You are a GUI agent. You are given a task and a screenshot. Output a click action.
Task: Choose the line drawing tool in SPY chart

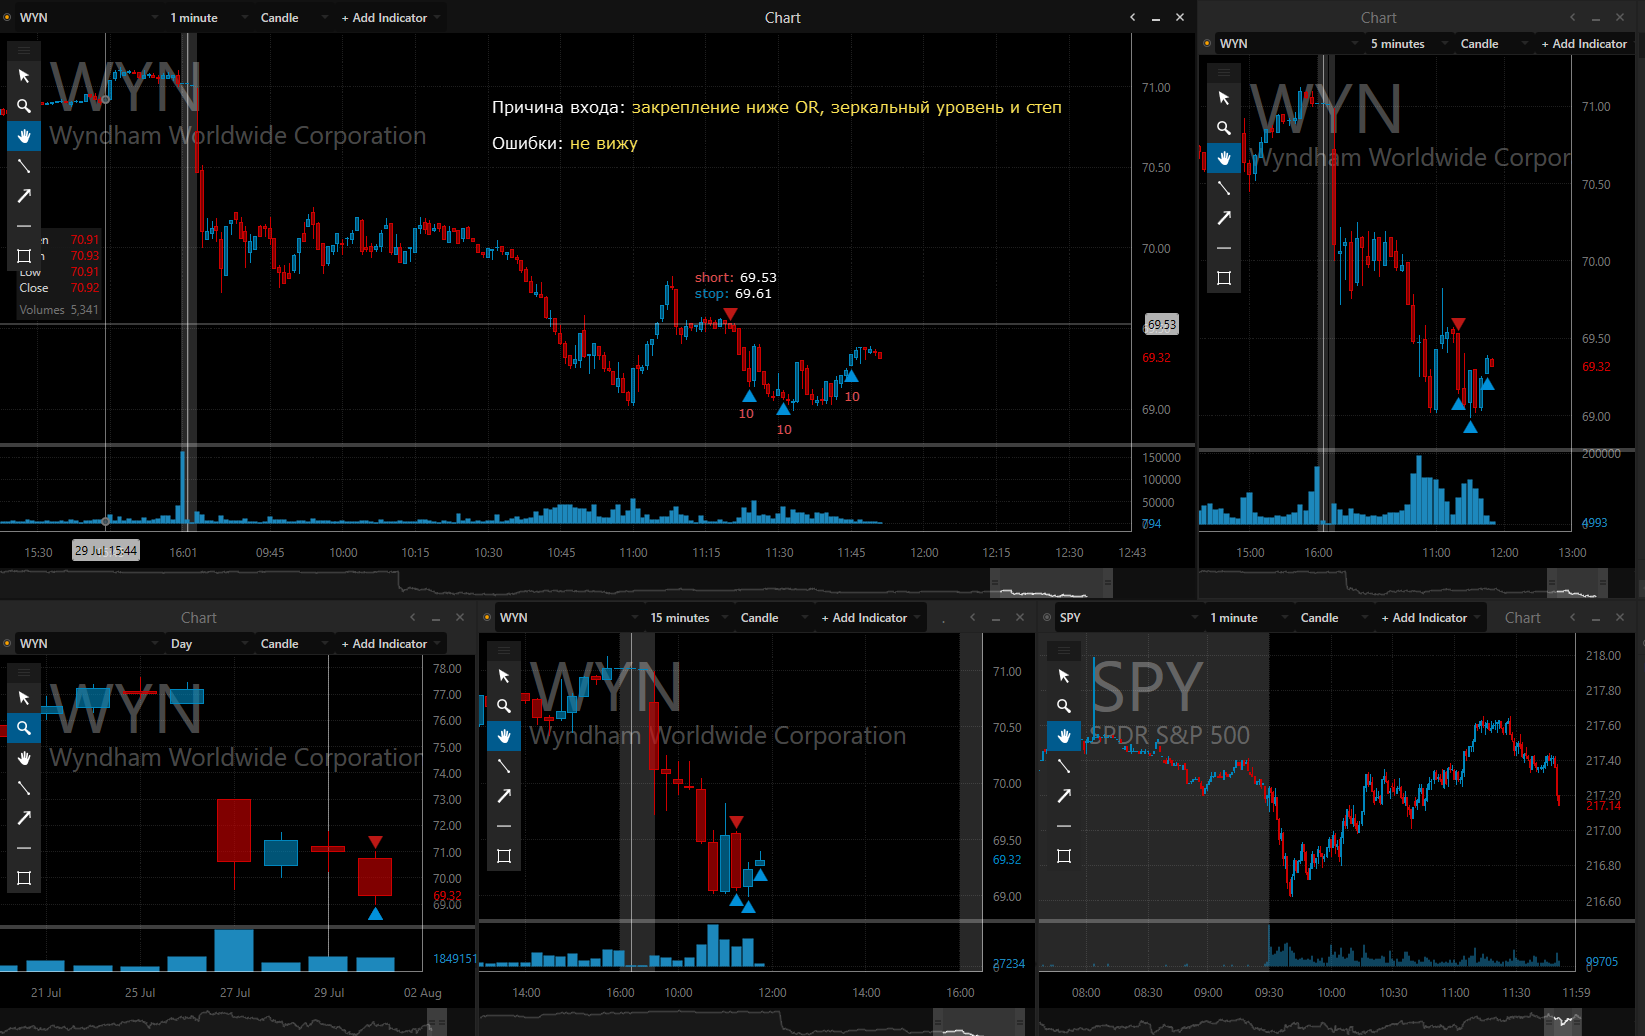[x=1064, y=766]
